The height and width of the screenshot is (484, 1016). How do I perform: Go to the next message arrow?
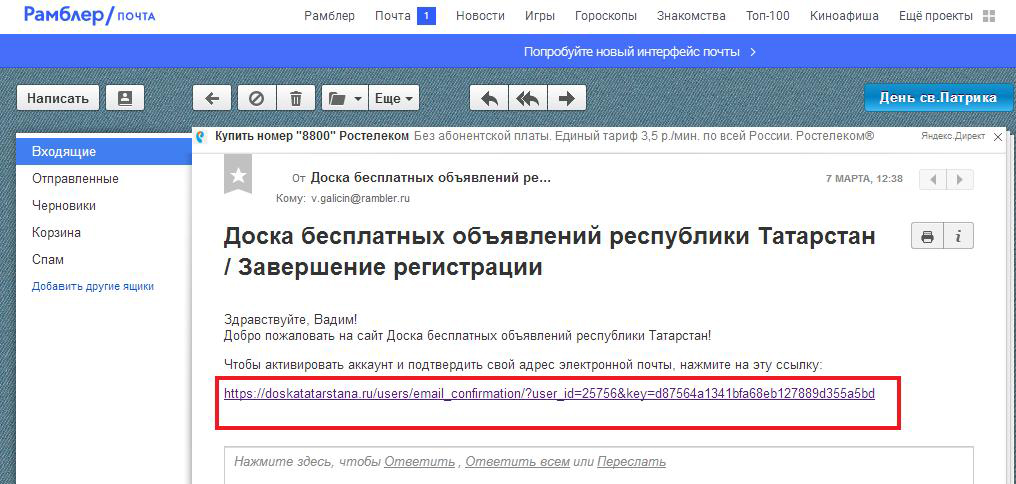pyautogui.click(x=960, y=179)
